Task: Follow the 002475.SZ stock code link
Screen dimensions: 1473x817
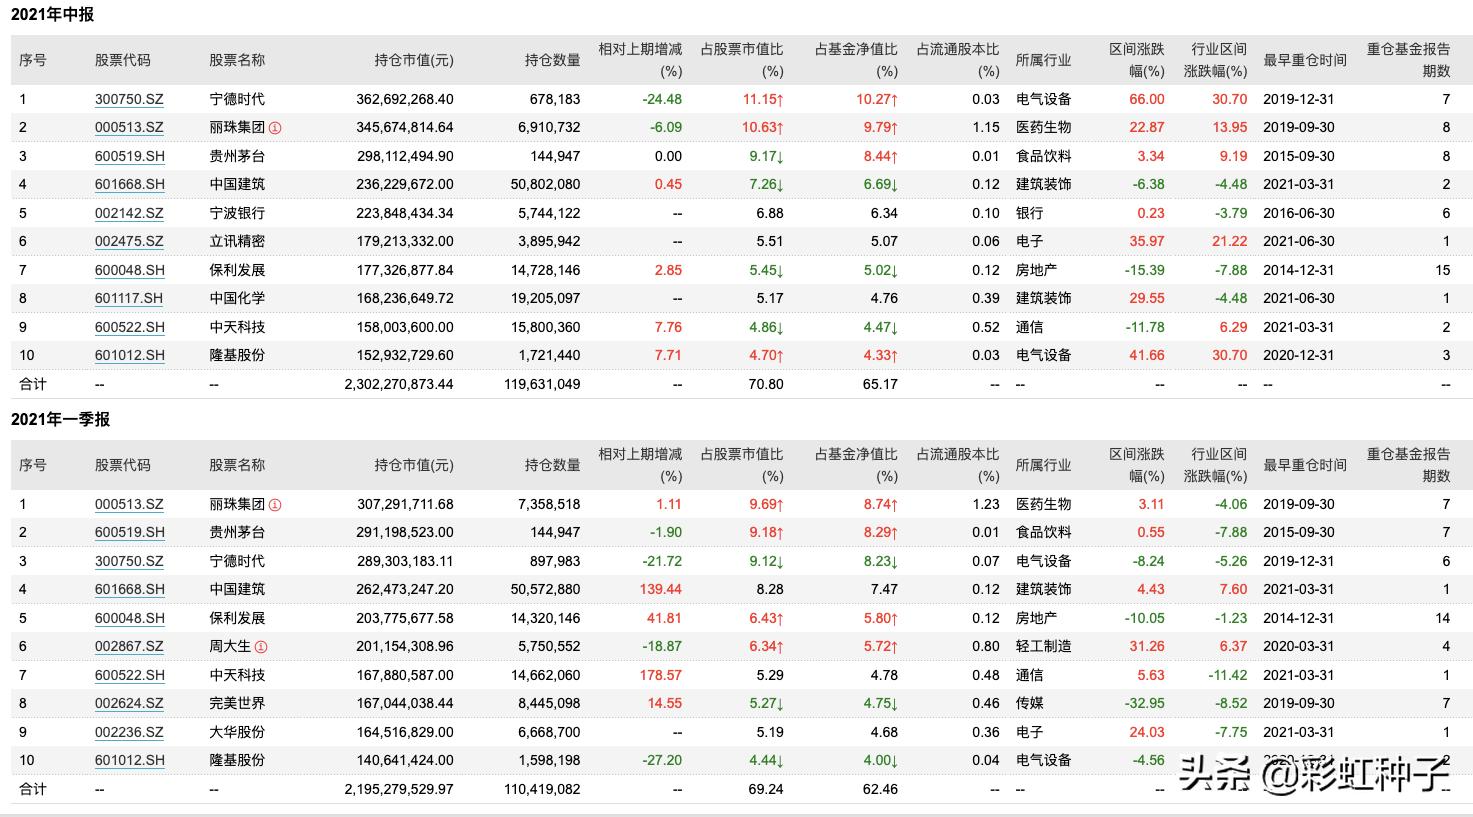Action: 129,241
